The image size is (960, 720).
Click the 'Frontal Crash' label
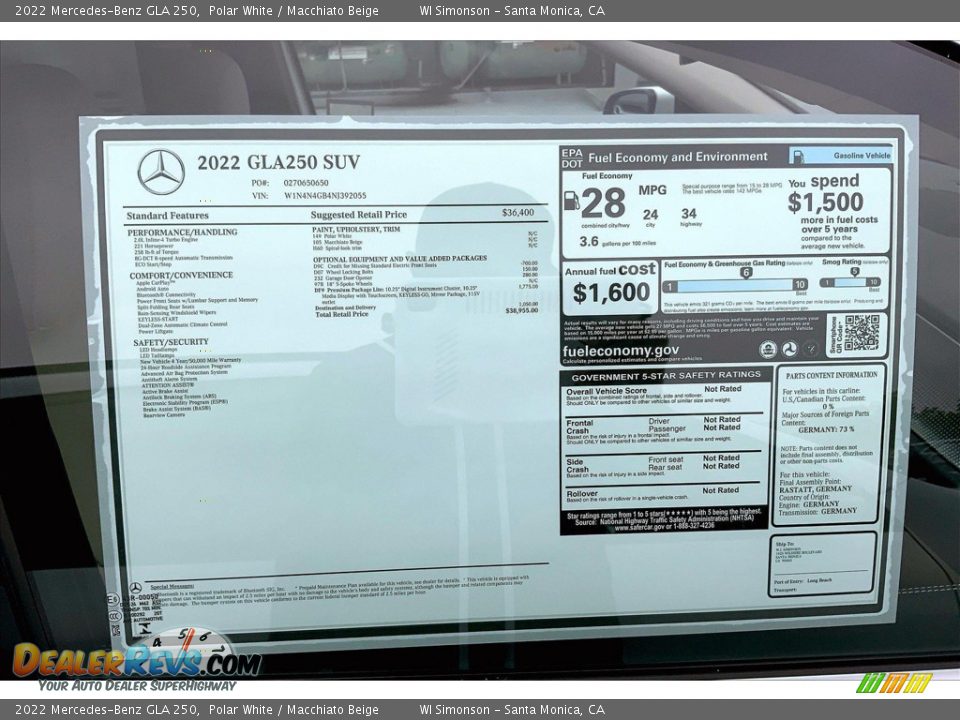579,427
